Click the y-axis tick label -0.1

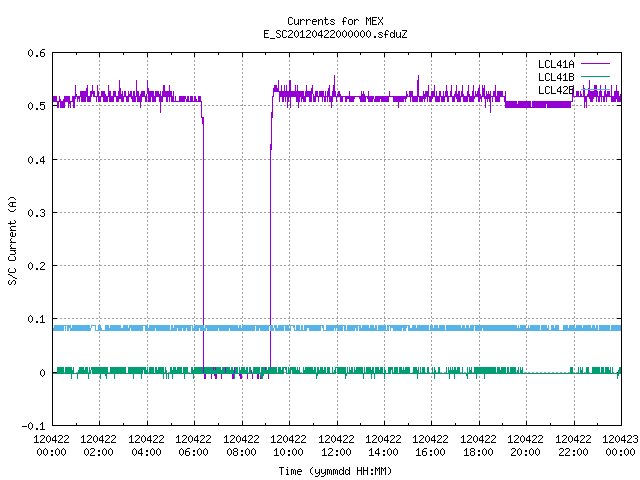33,426
